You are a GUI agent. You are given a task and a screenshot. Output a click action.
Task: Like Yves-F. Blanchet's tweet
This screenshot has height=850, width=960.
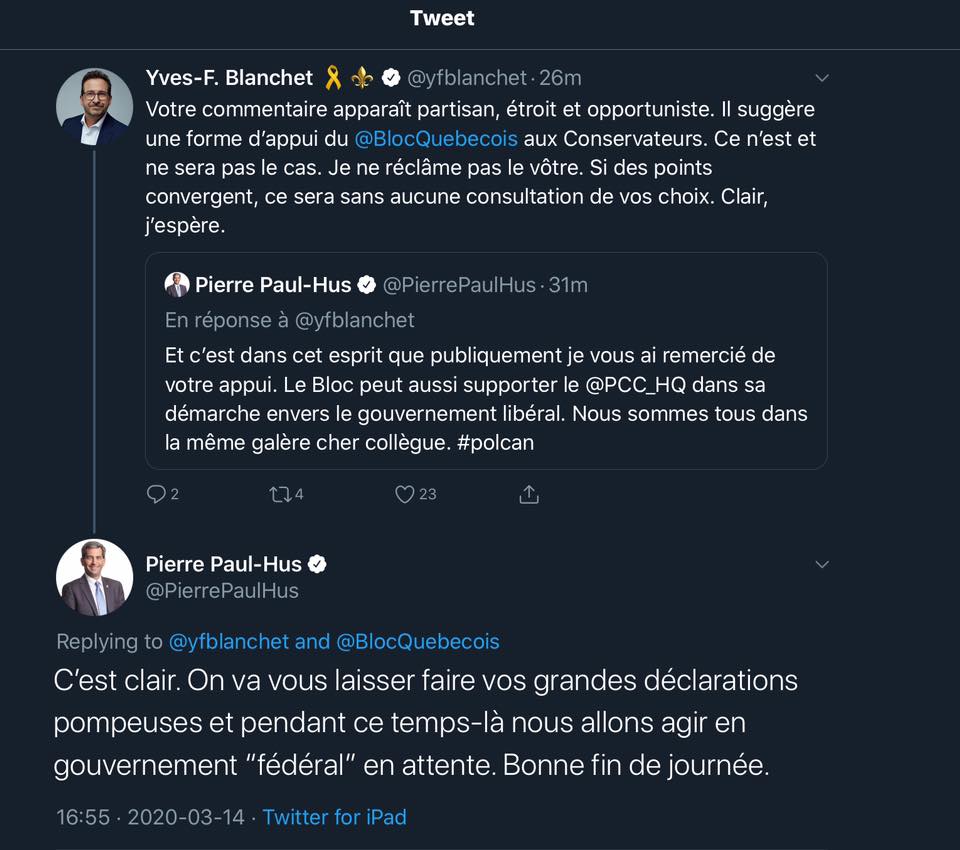[x=405, y=494]
